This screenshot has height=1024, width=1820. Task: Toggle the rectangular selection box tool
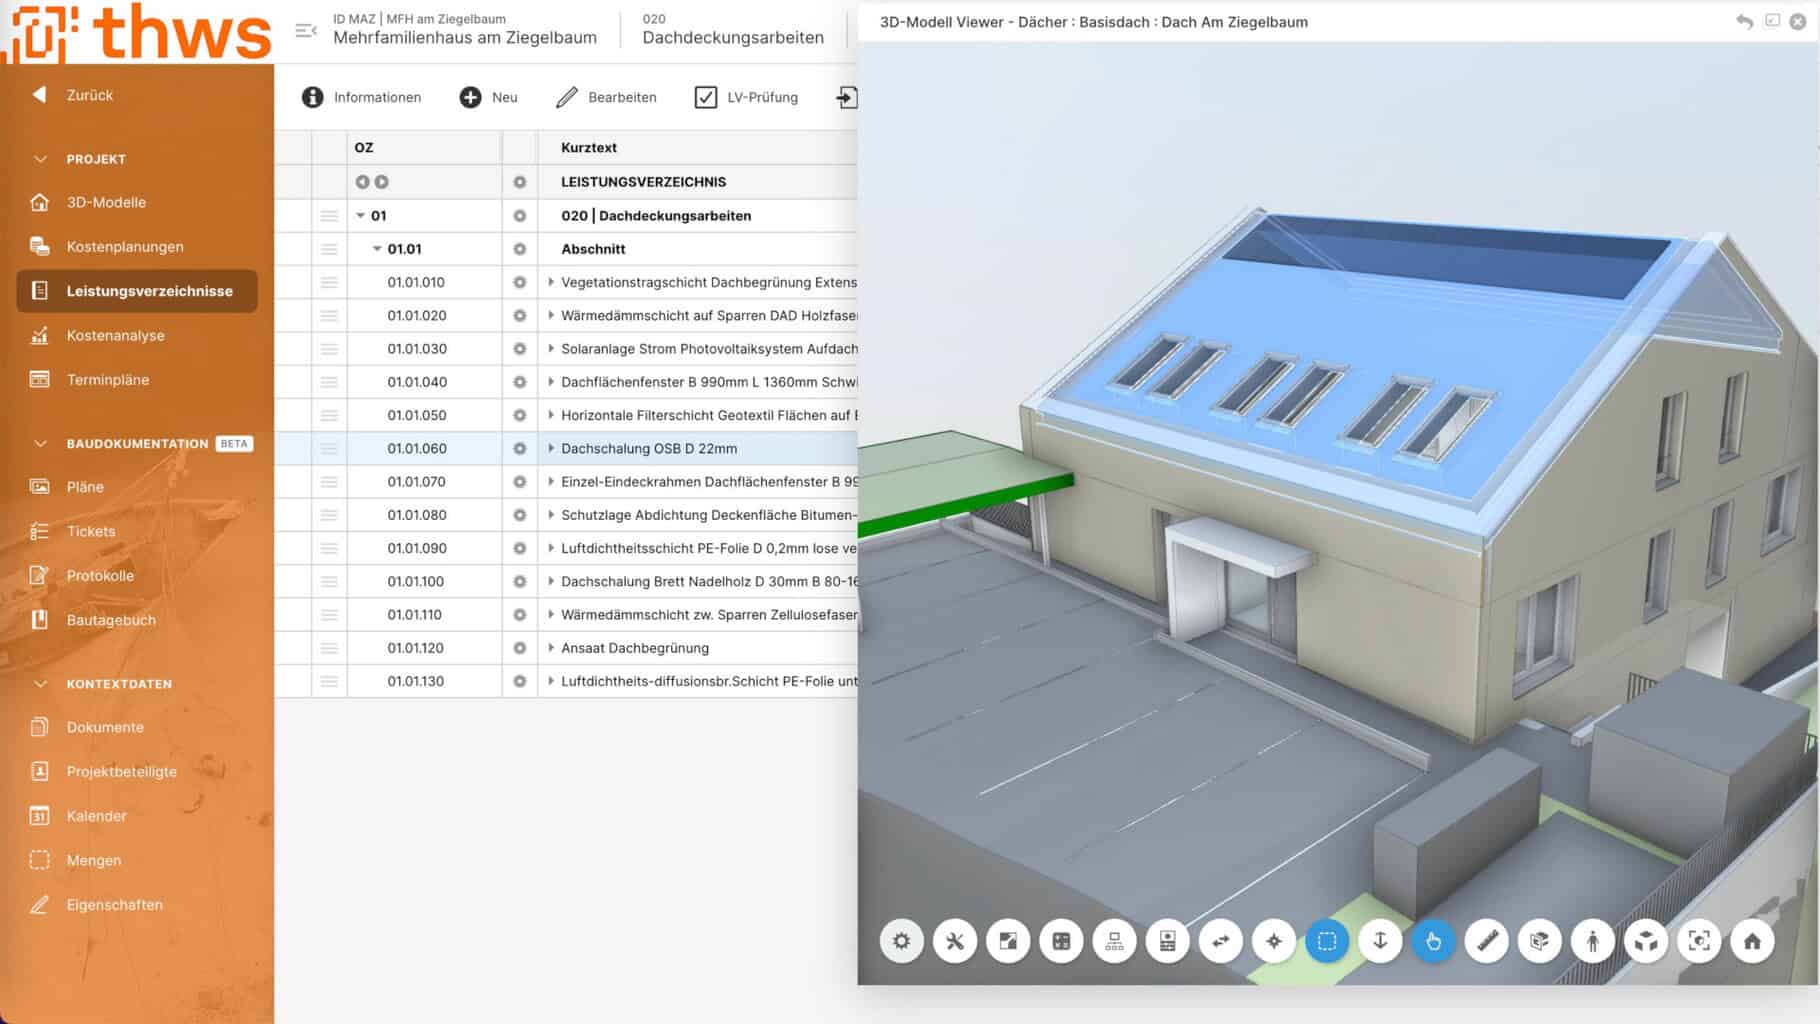coord(1327,941)
